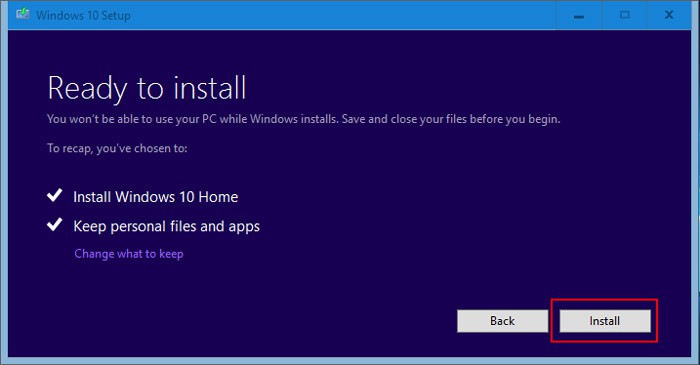Click the 'Keep personal files and apps' text
This screenshot has width=700, height=365.
click(167, 226)
